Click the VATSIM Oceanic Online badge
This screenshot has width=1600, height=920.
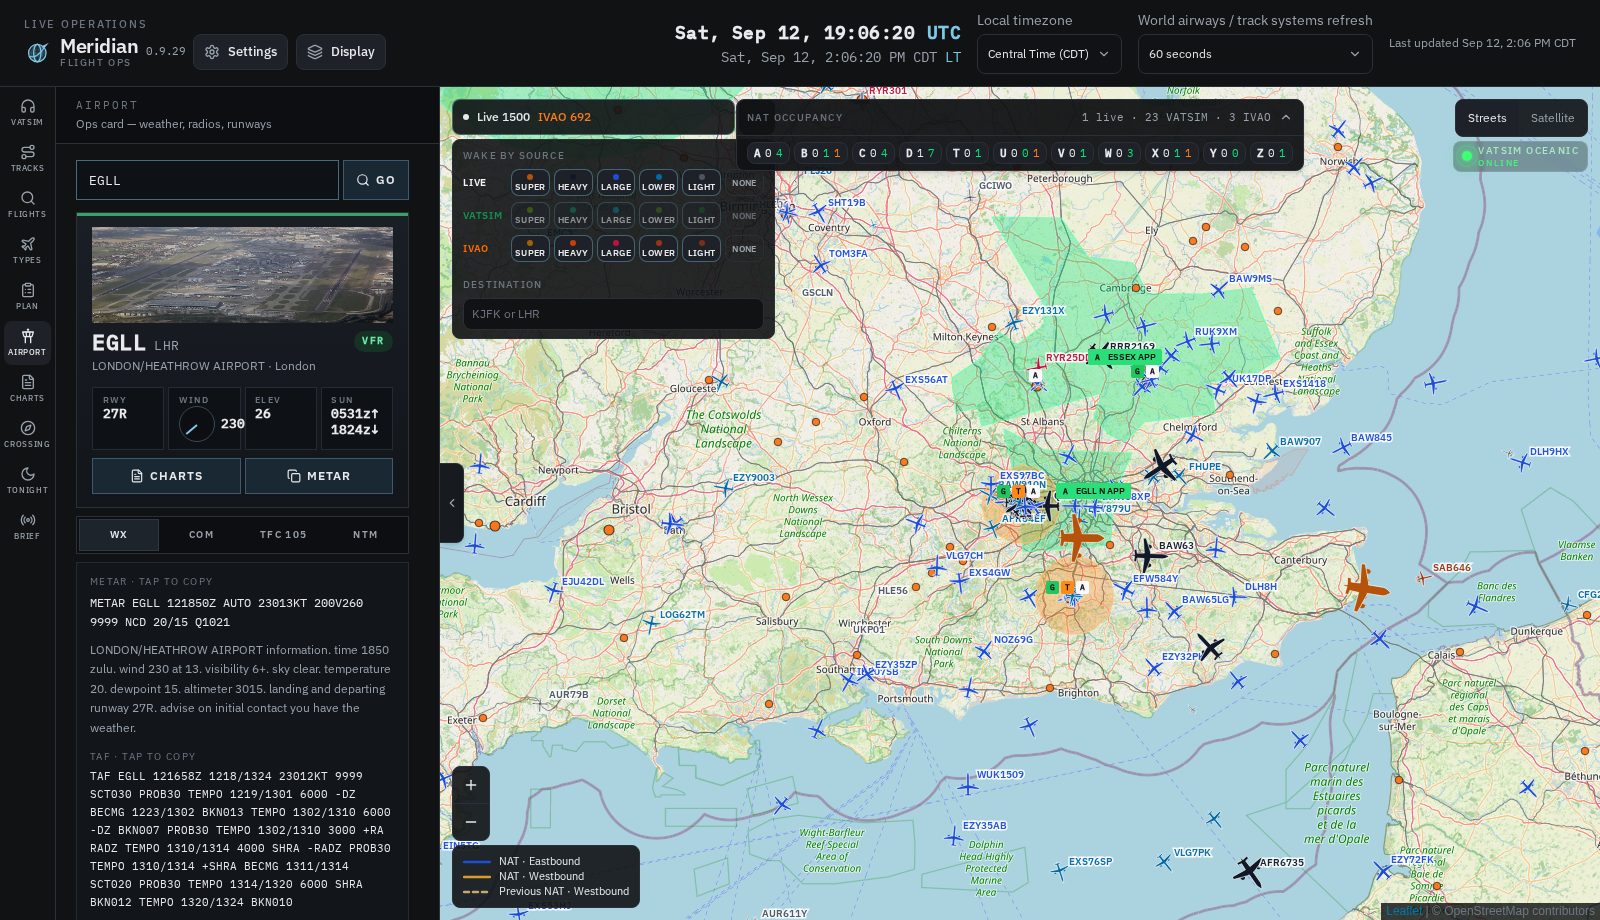pos(1520,156)
